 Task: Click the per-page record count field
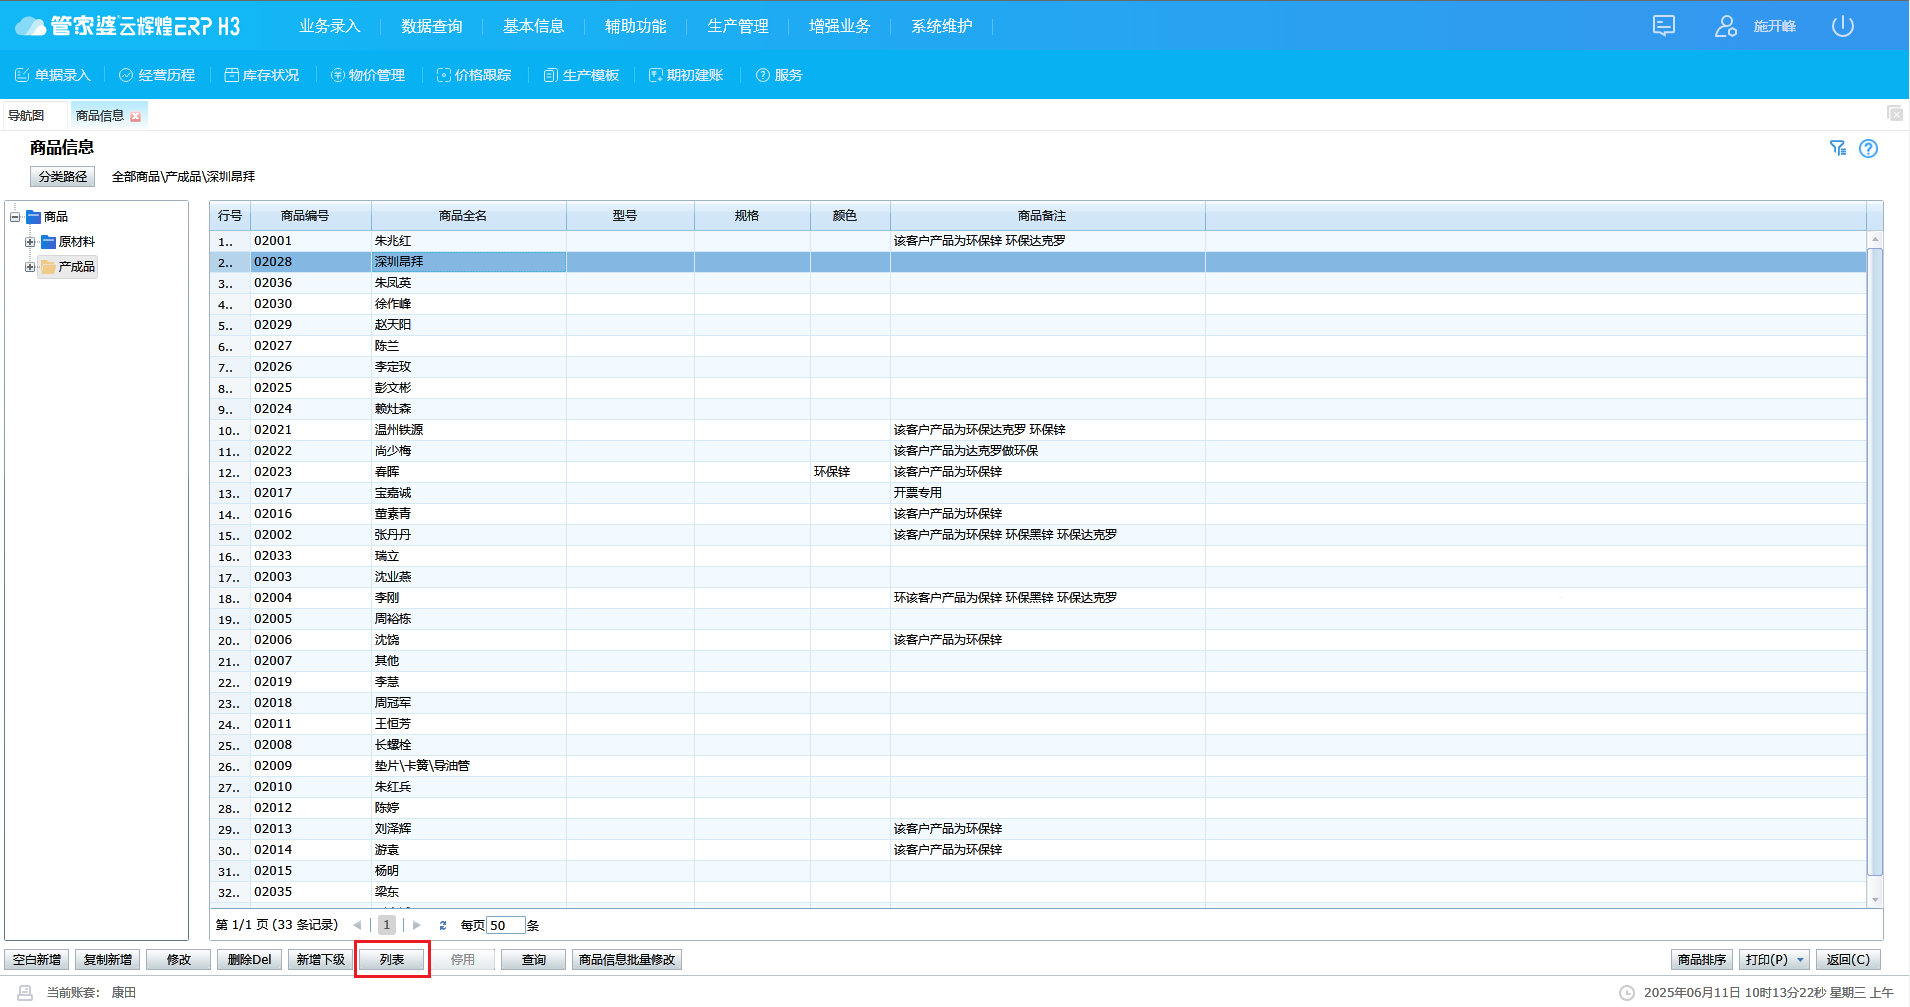pyautogui.click(x=505, y=925)
